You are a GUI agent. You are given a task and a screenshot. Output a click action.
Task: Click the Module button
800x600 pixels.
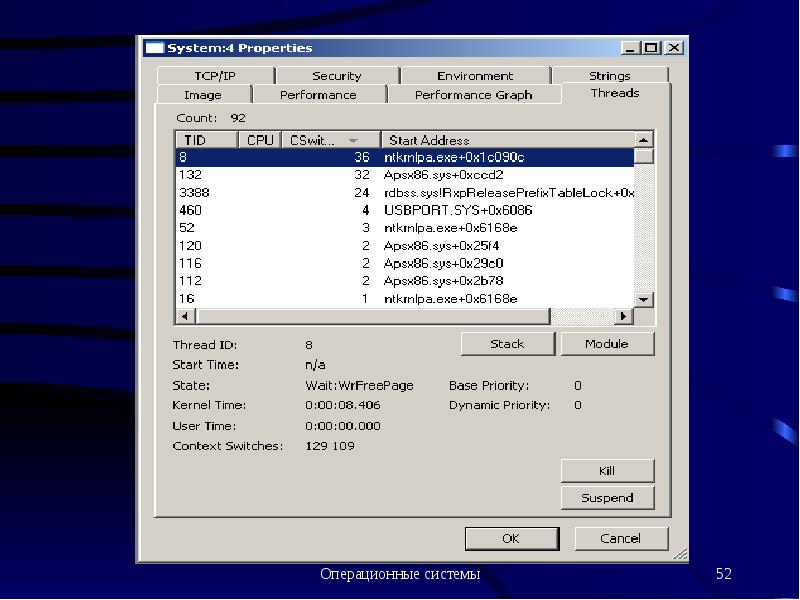coord(607,344)
